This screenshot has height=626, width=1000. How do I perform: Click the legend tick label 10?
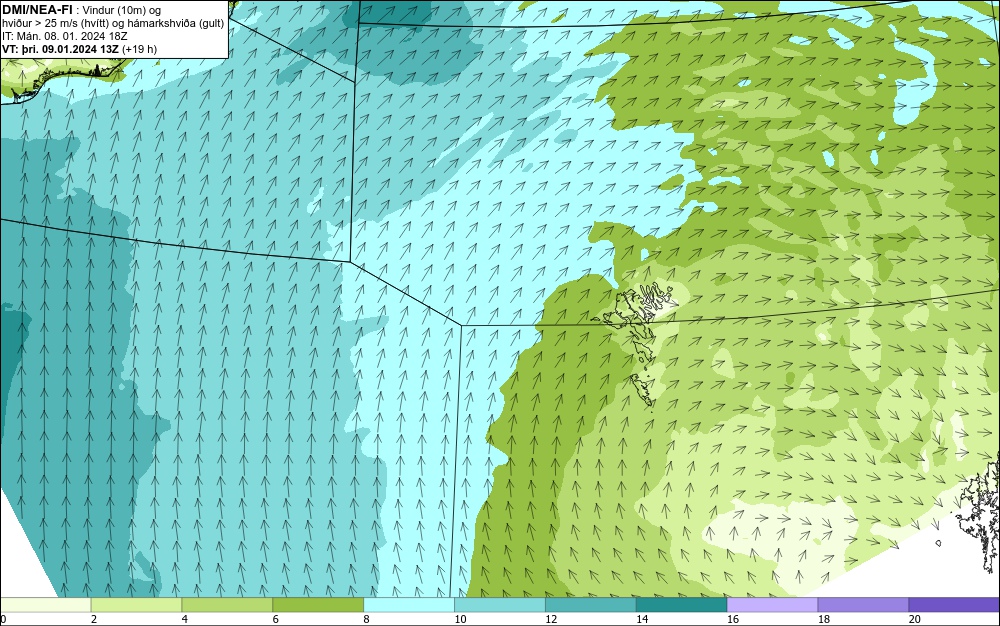(x=460, y=619)
